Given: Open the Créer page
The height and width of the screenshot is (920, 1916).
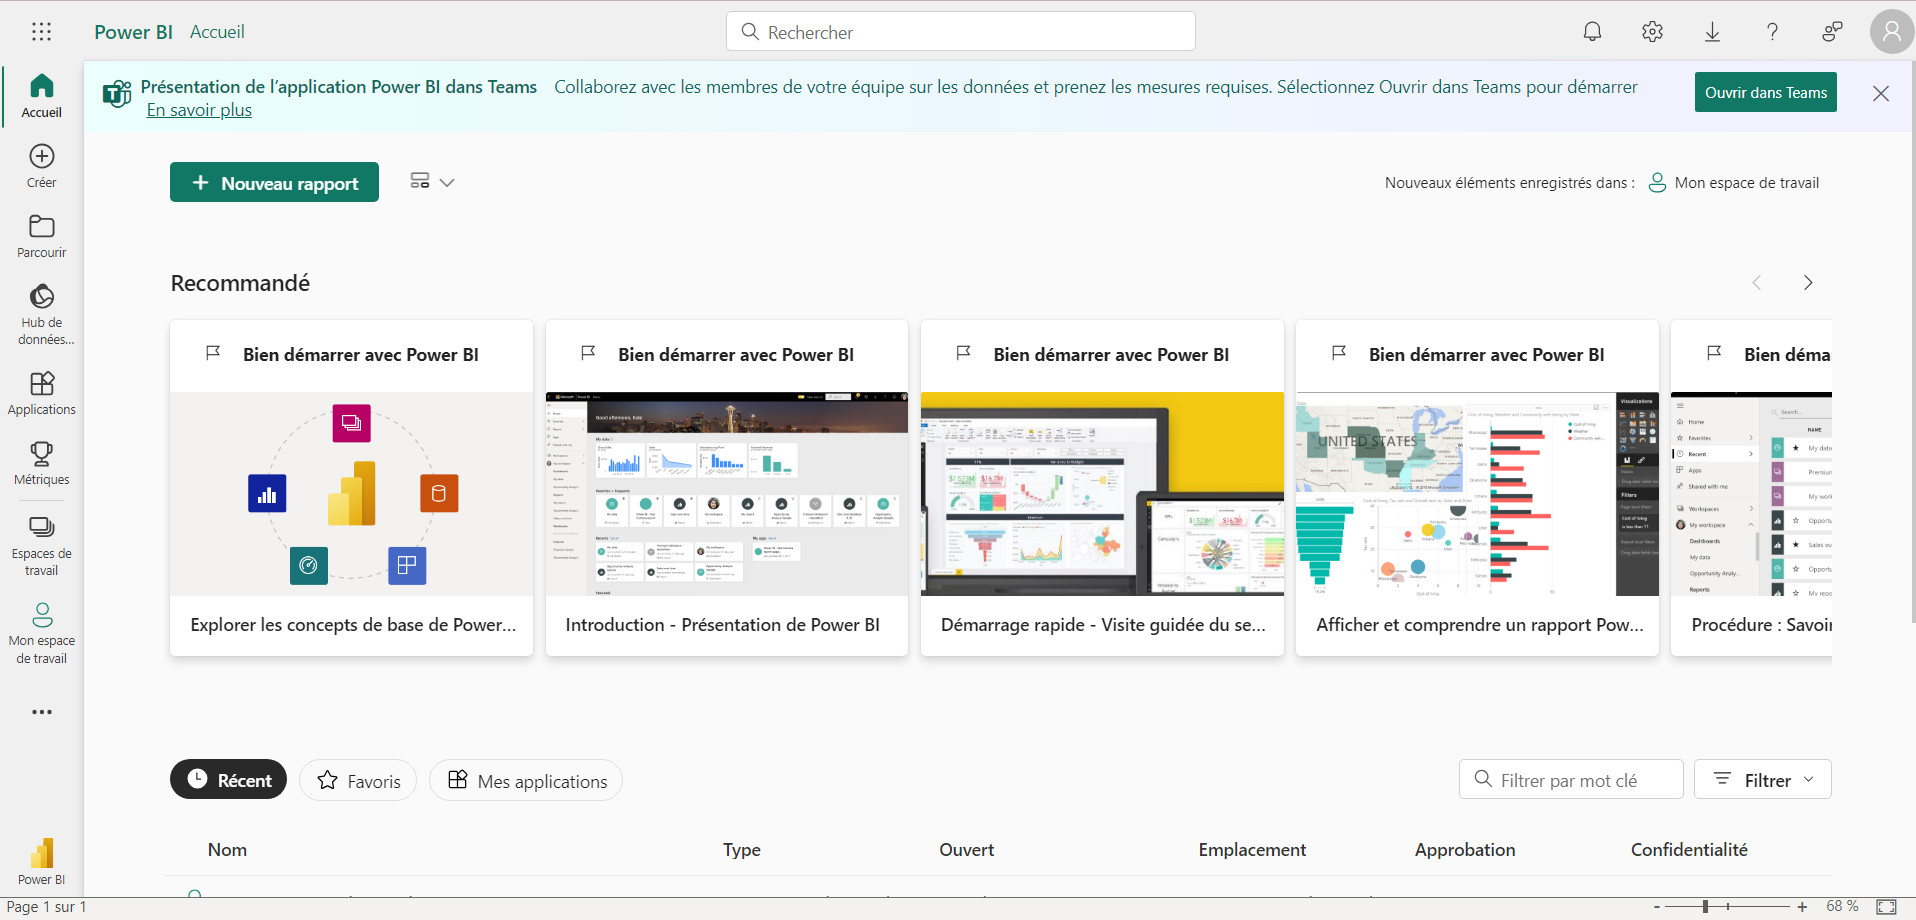Looking at the screenshot, I should coord(41,166).
